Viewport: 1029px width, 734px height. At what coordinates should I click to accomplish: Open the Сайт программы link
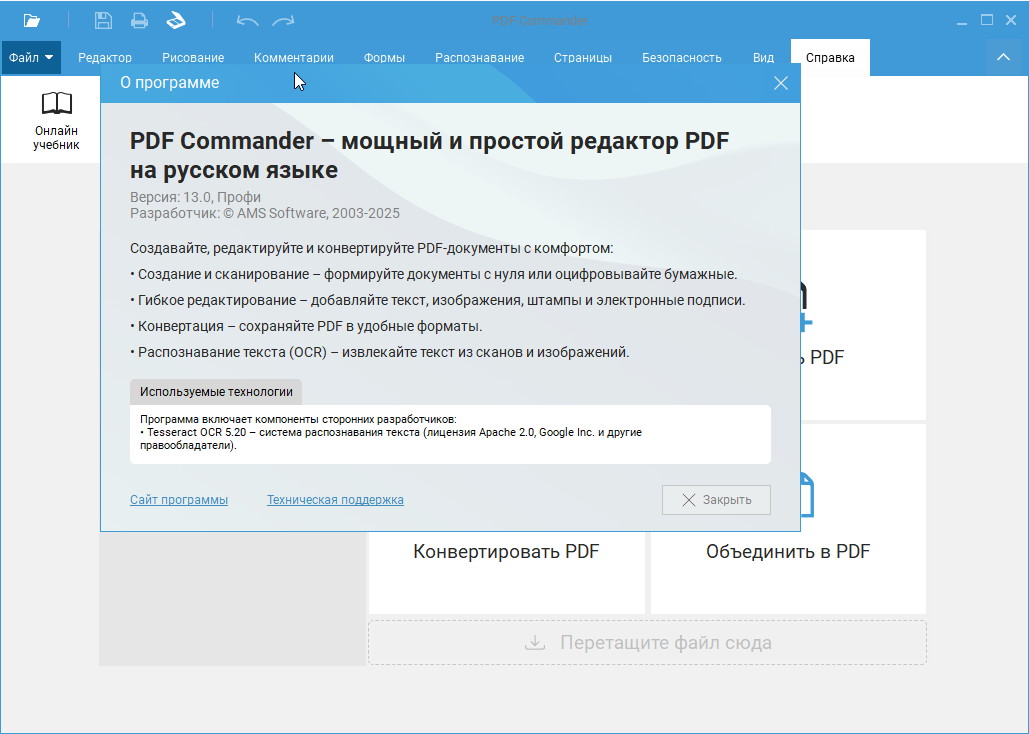point(179,500)
